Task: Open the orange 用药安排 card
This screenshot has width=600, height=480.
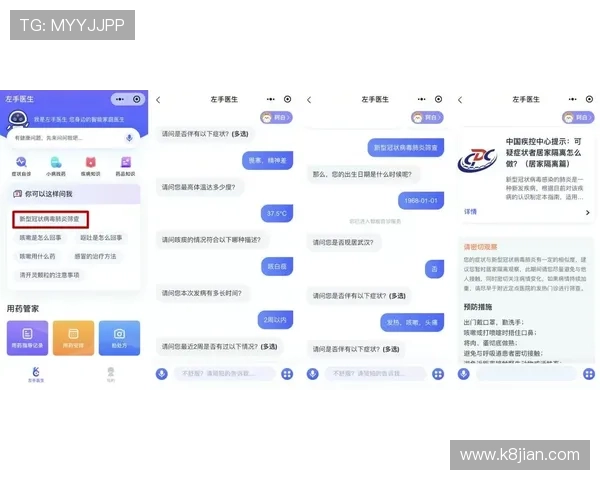Action: [x=73, y=338]
